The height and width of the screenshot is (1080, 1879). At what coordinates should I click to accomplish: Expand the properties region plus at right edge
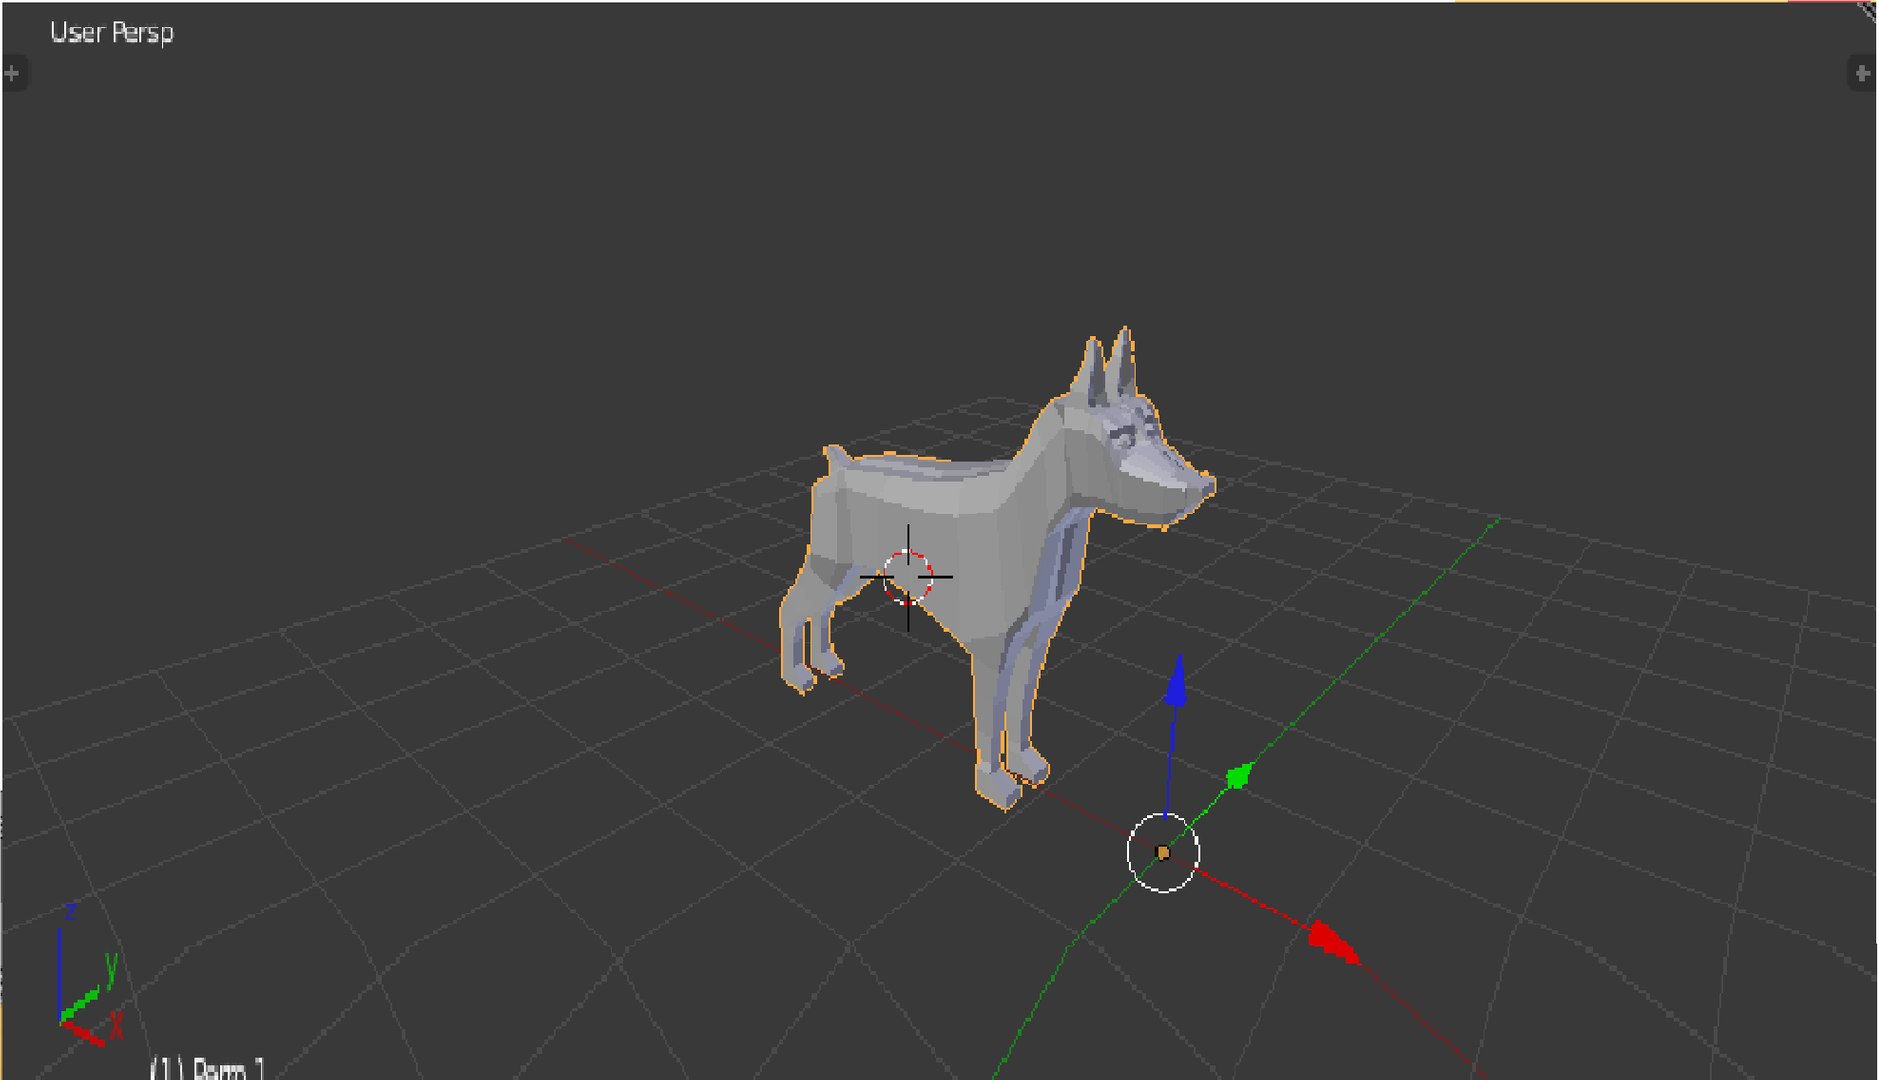pos(1862,73)
